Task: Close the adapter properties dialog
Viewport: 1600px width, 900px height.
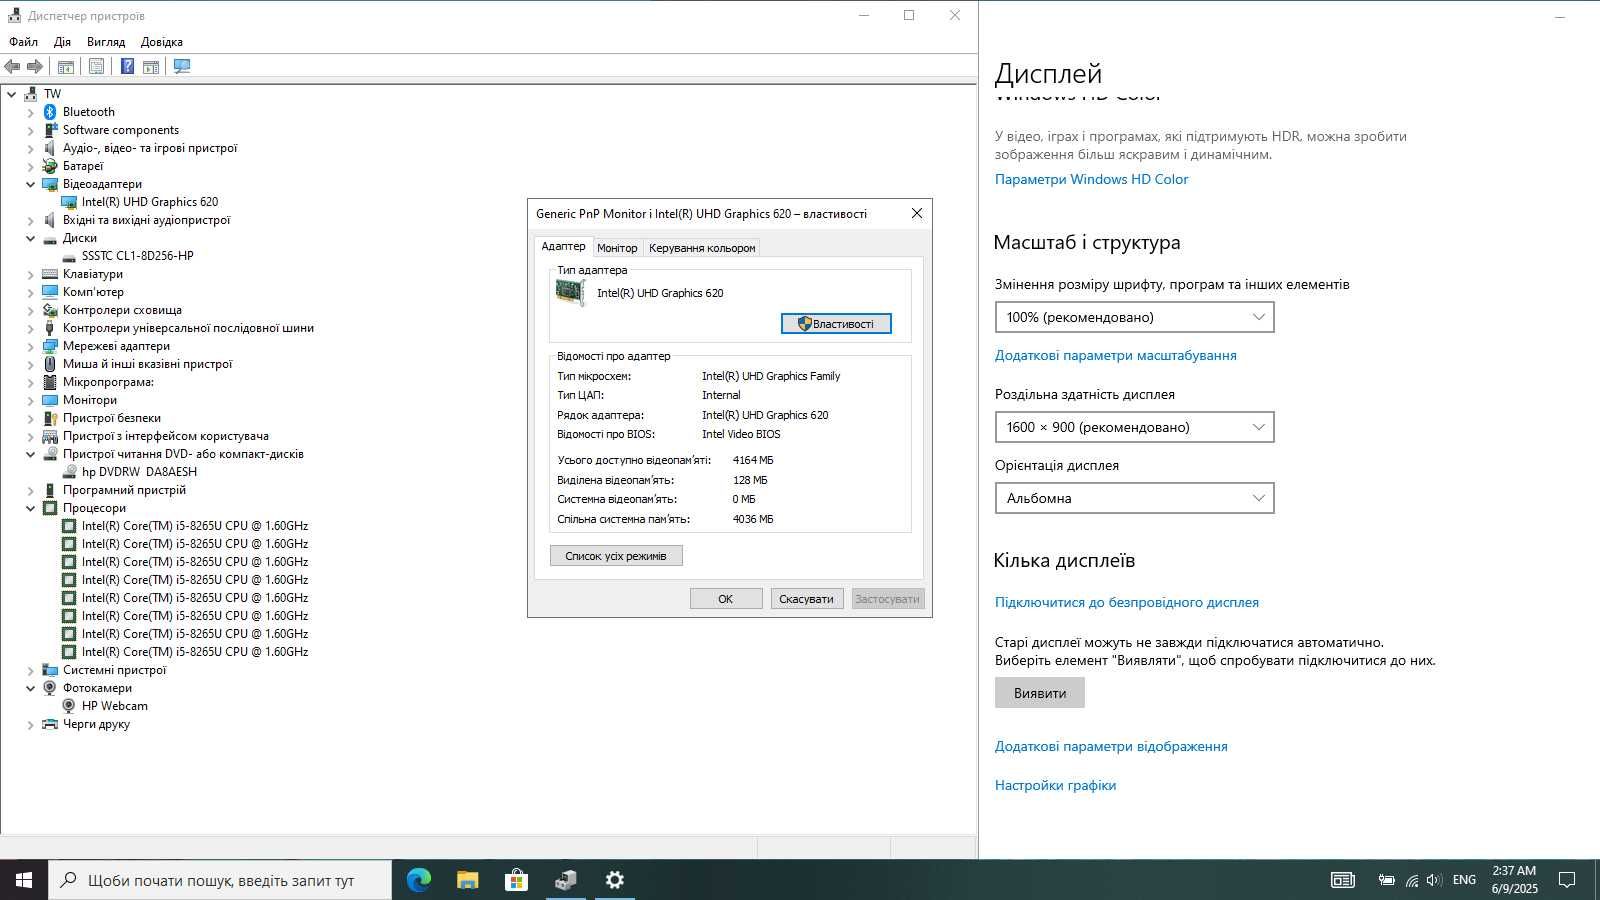Action: click(x=917, y=213)
